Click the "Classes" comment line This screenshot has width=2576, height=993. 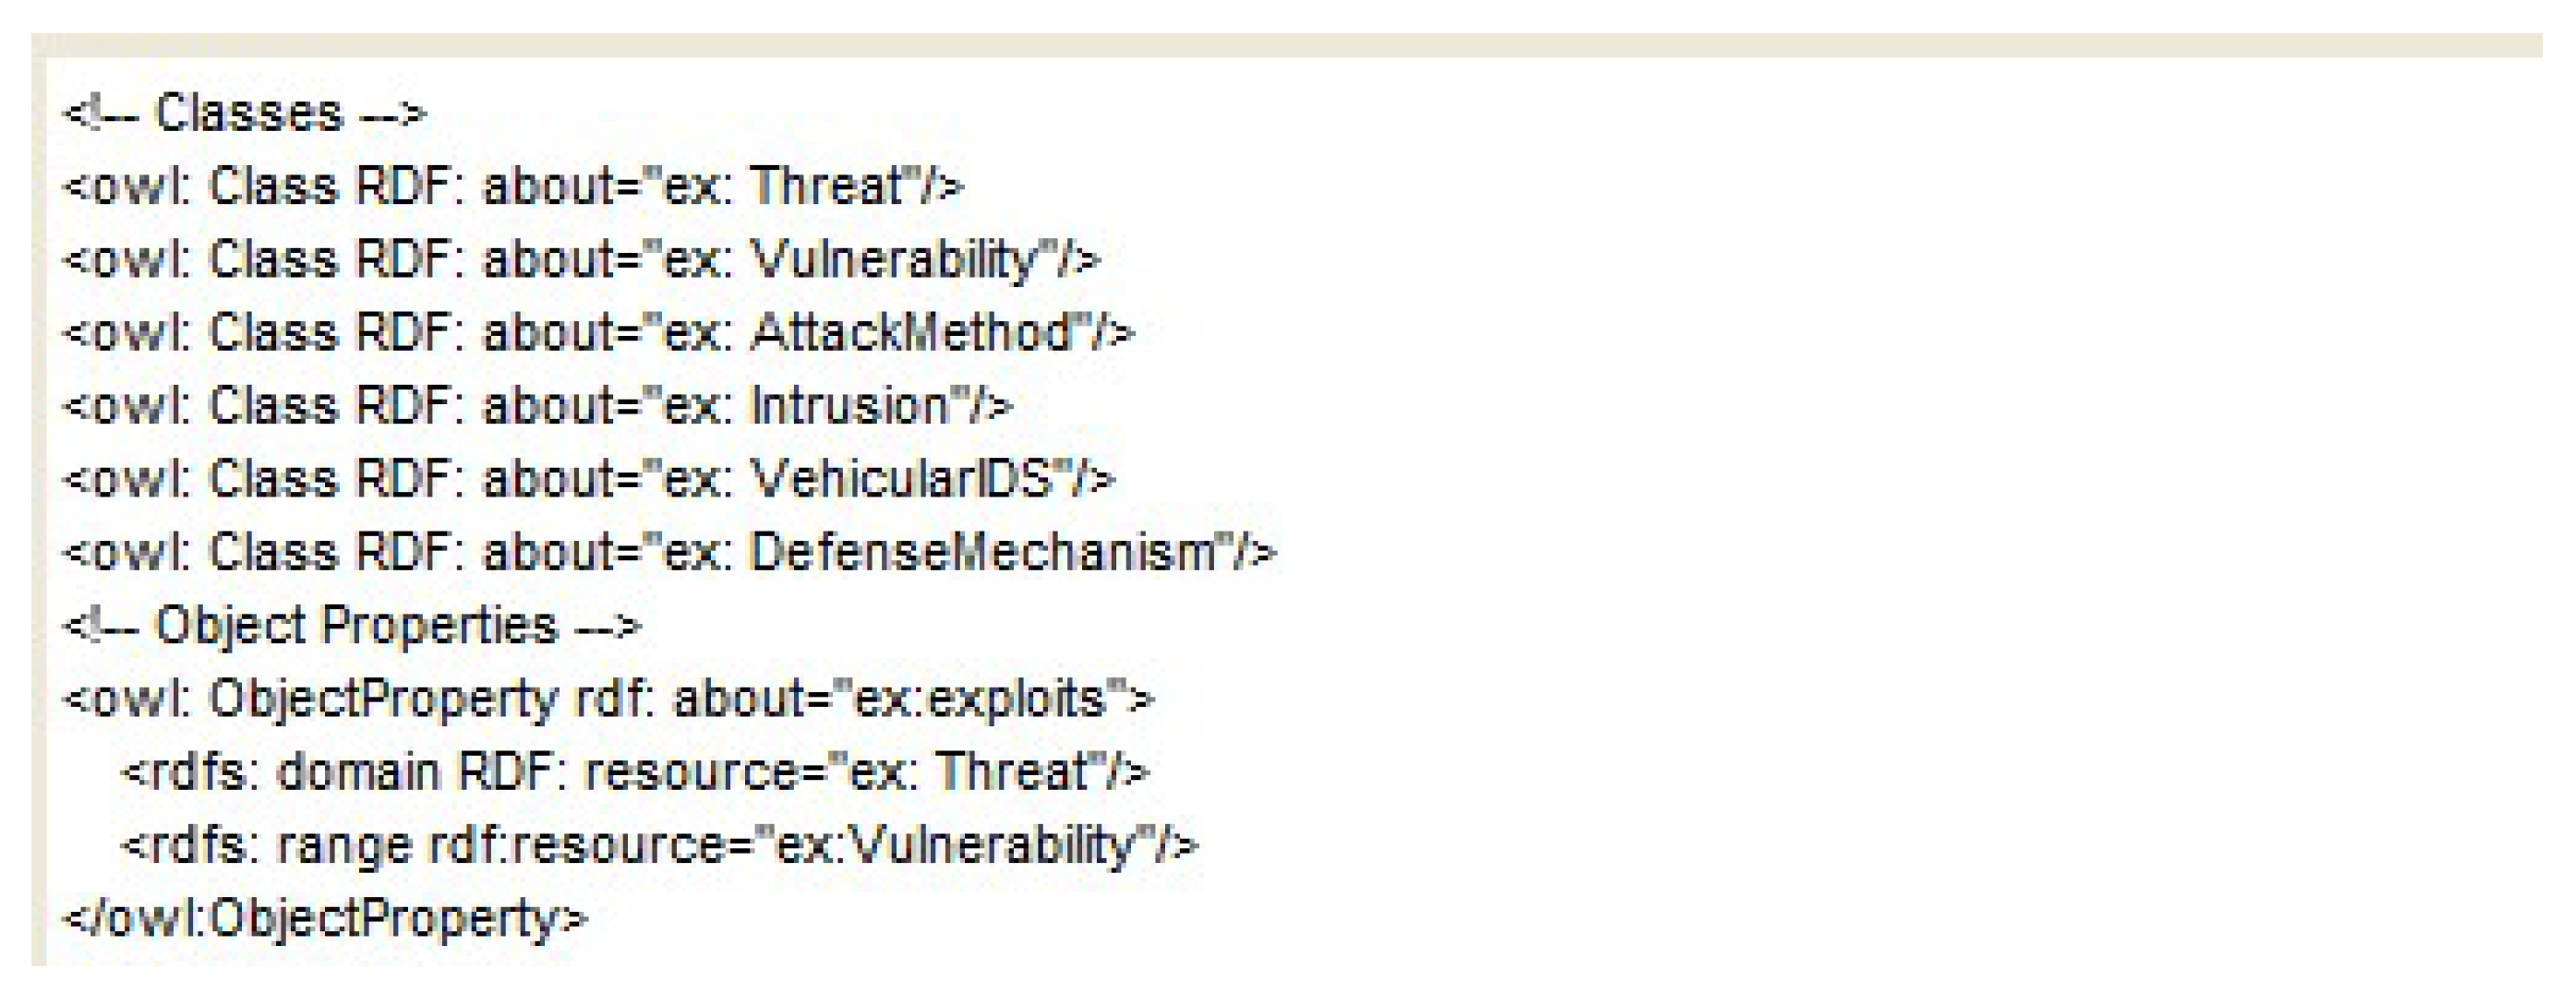pyautogui.click(x=246, y=113)
